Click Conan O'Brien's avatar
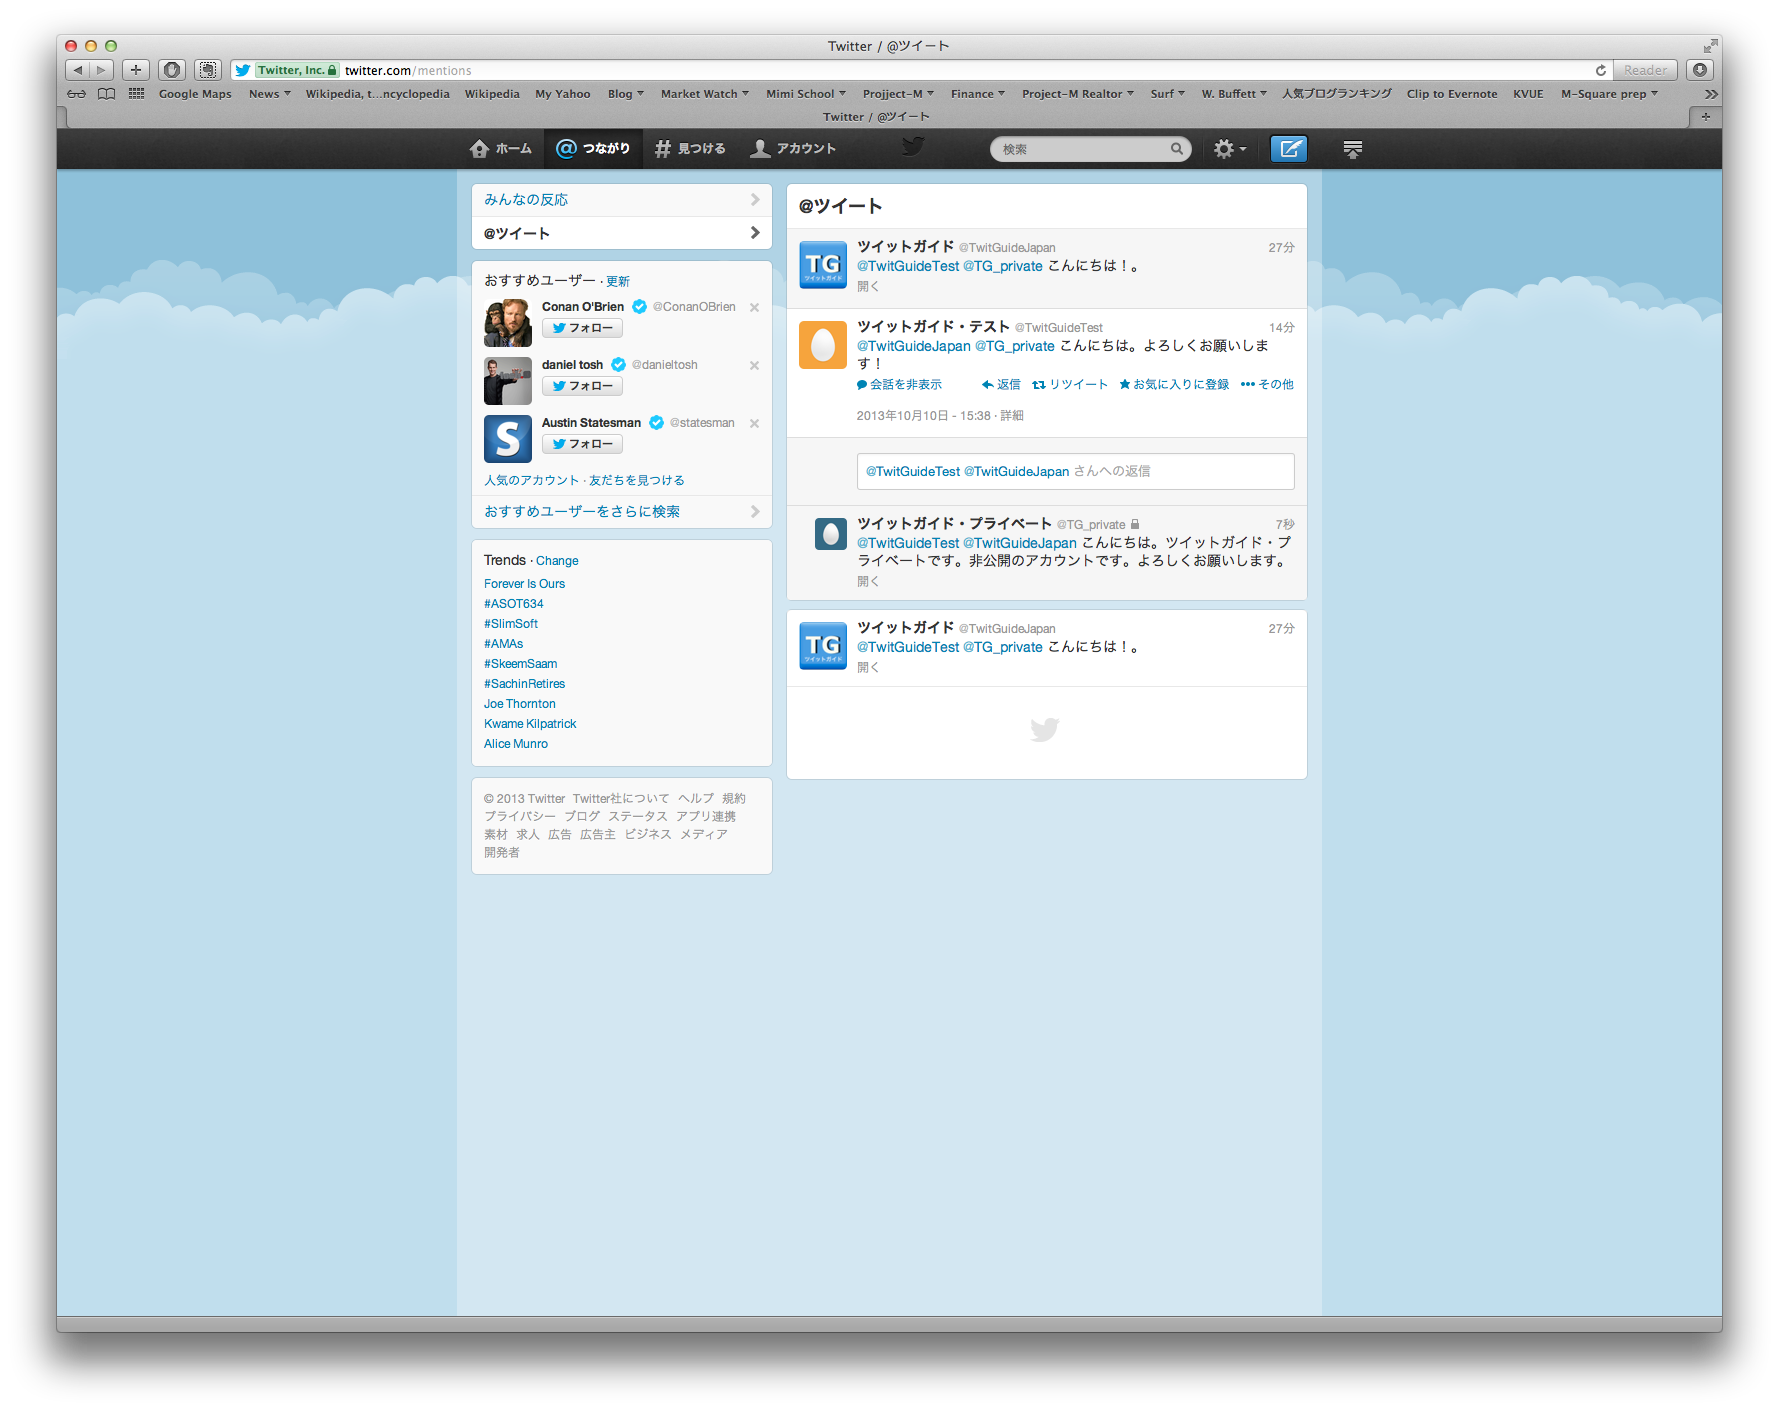Viewport: 1779px width, 1411px height. coord(508,323)
